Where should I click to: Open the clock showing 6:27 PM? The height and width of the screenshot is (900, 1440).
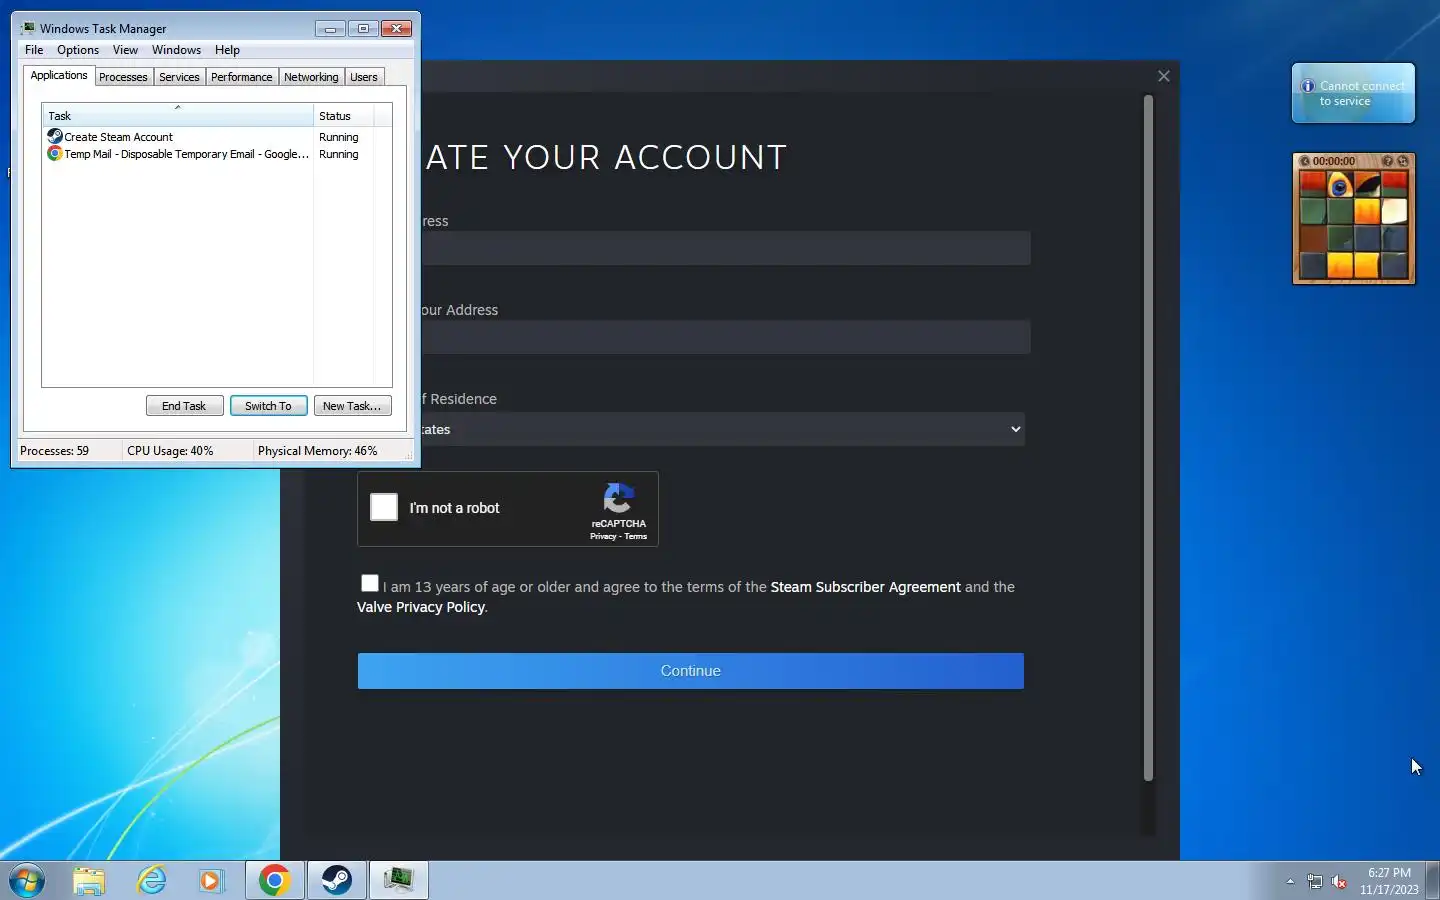pos(1389,881)
